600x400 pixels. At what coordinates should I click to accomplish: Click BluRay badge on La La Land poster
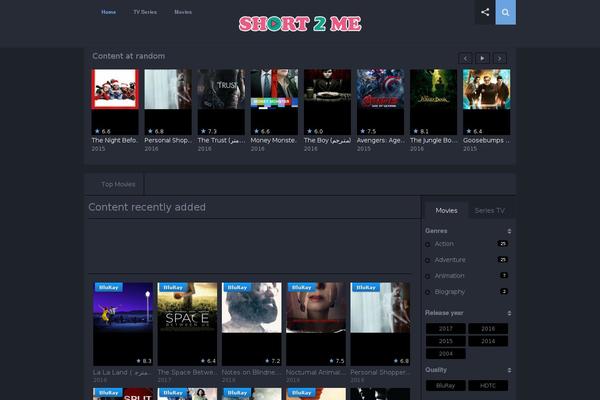pos(108,287)
